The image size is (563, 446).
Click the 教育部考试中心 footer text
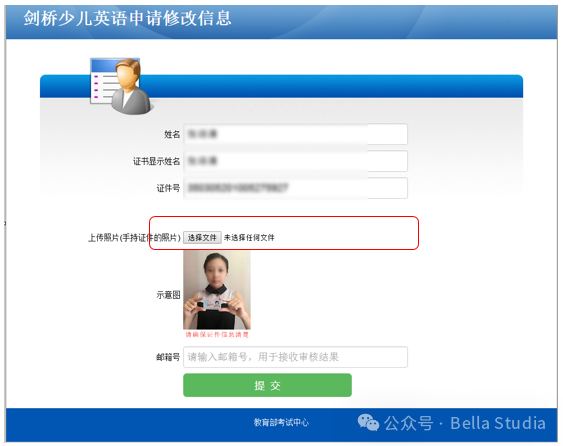pyautogui.click(x=281, y=422)
